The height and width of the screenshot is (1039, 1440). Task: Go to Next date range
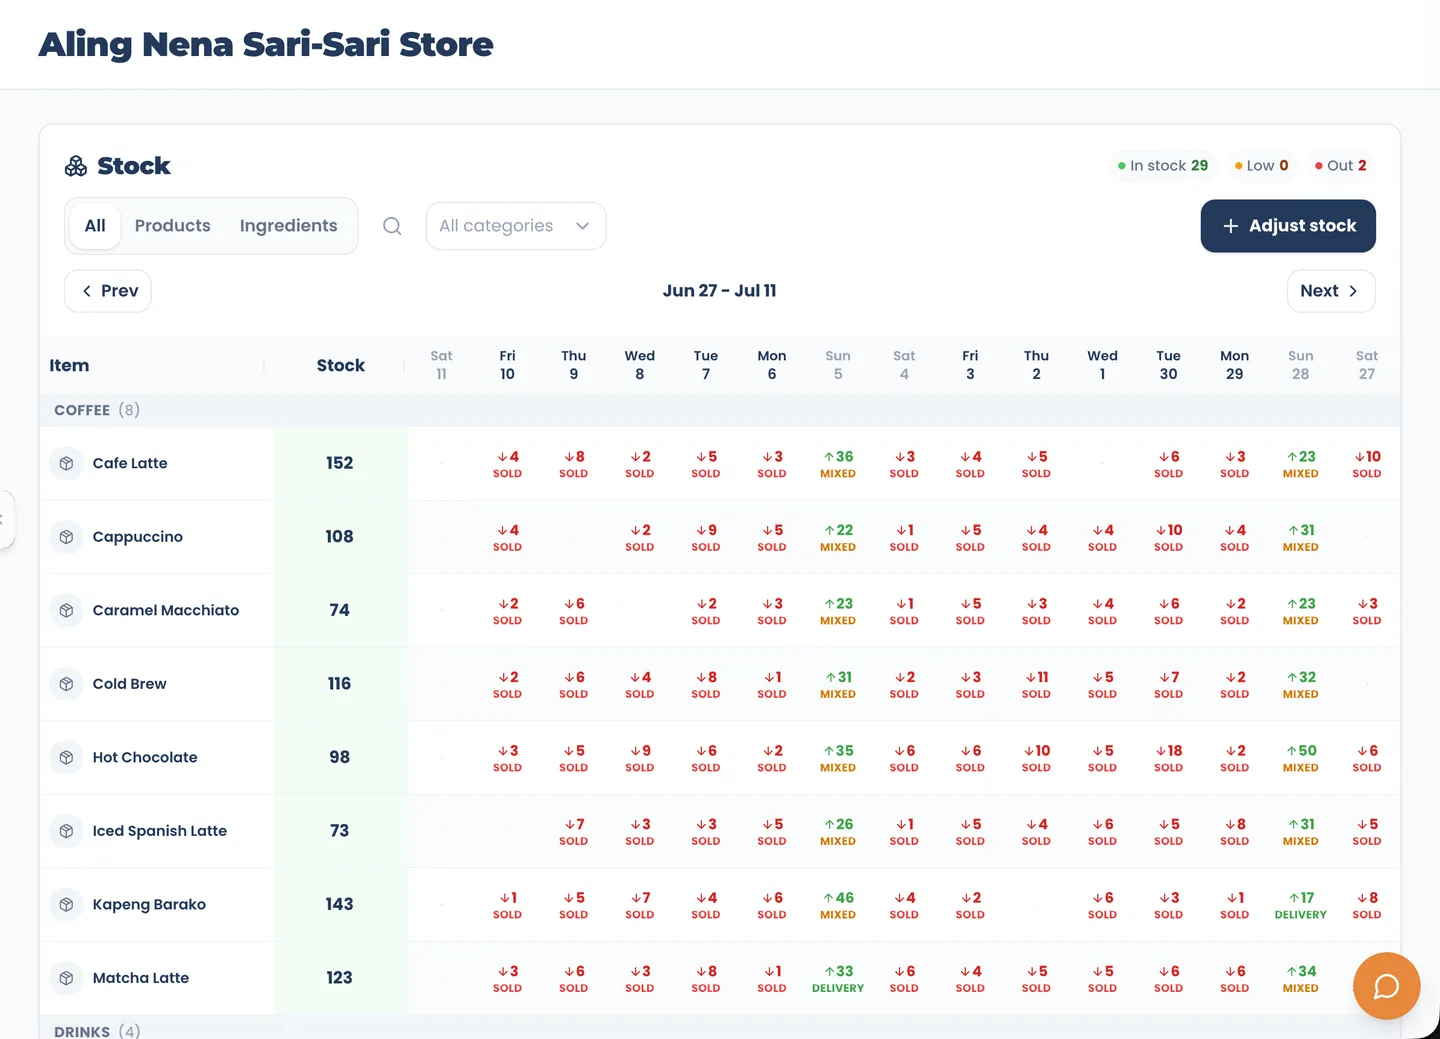(x=1331, y=291)
